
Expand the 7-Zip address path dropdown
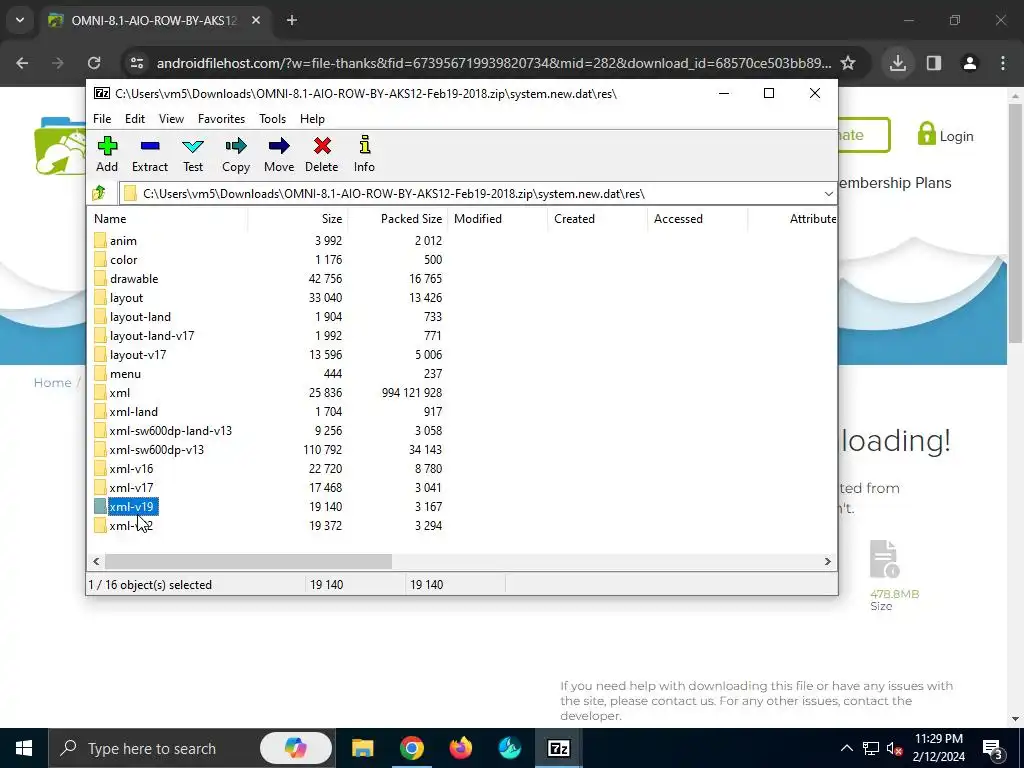coord(828,193)
